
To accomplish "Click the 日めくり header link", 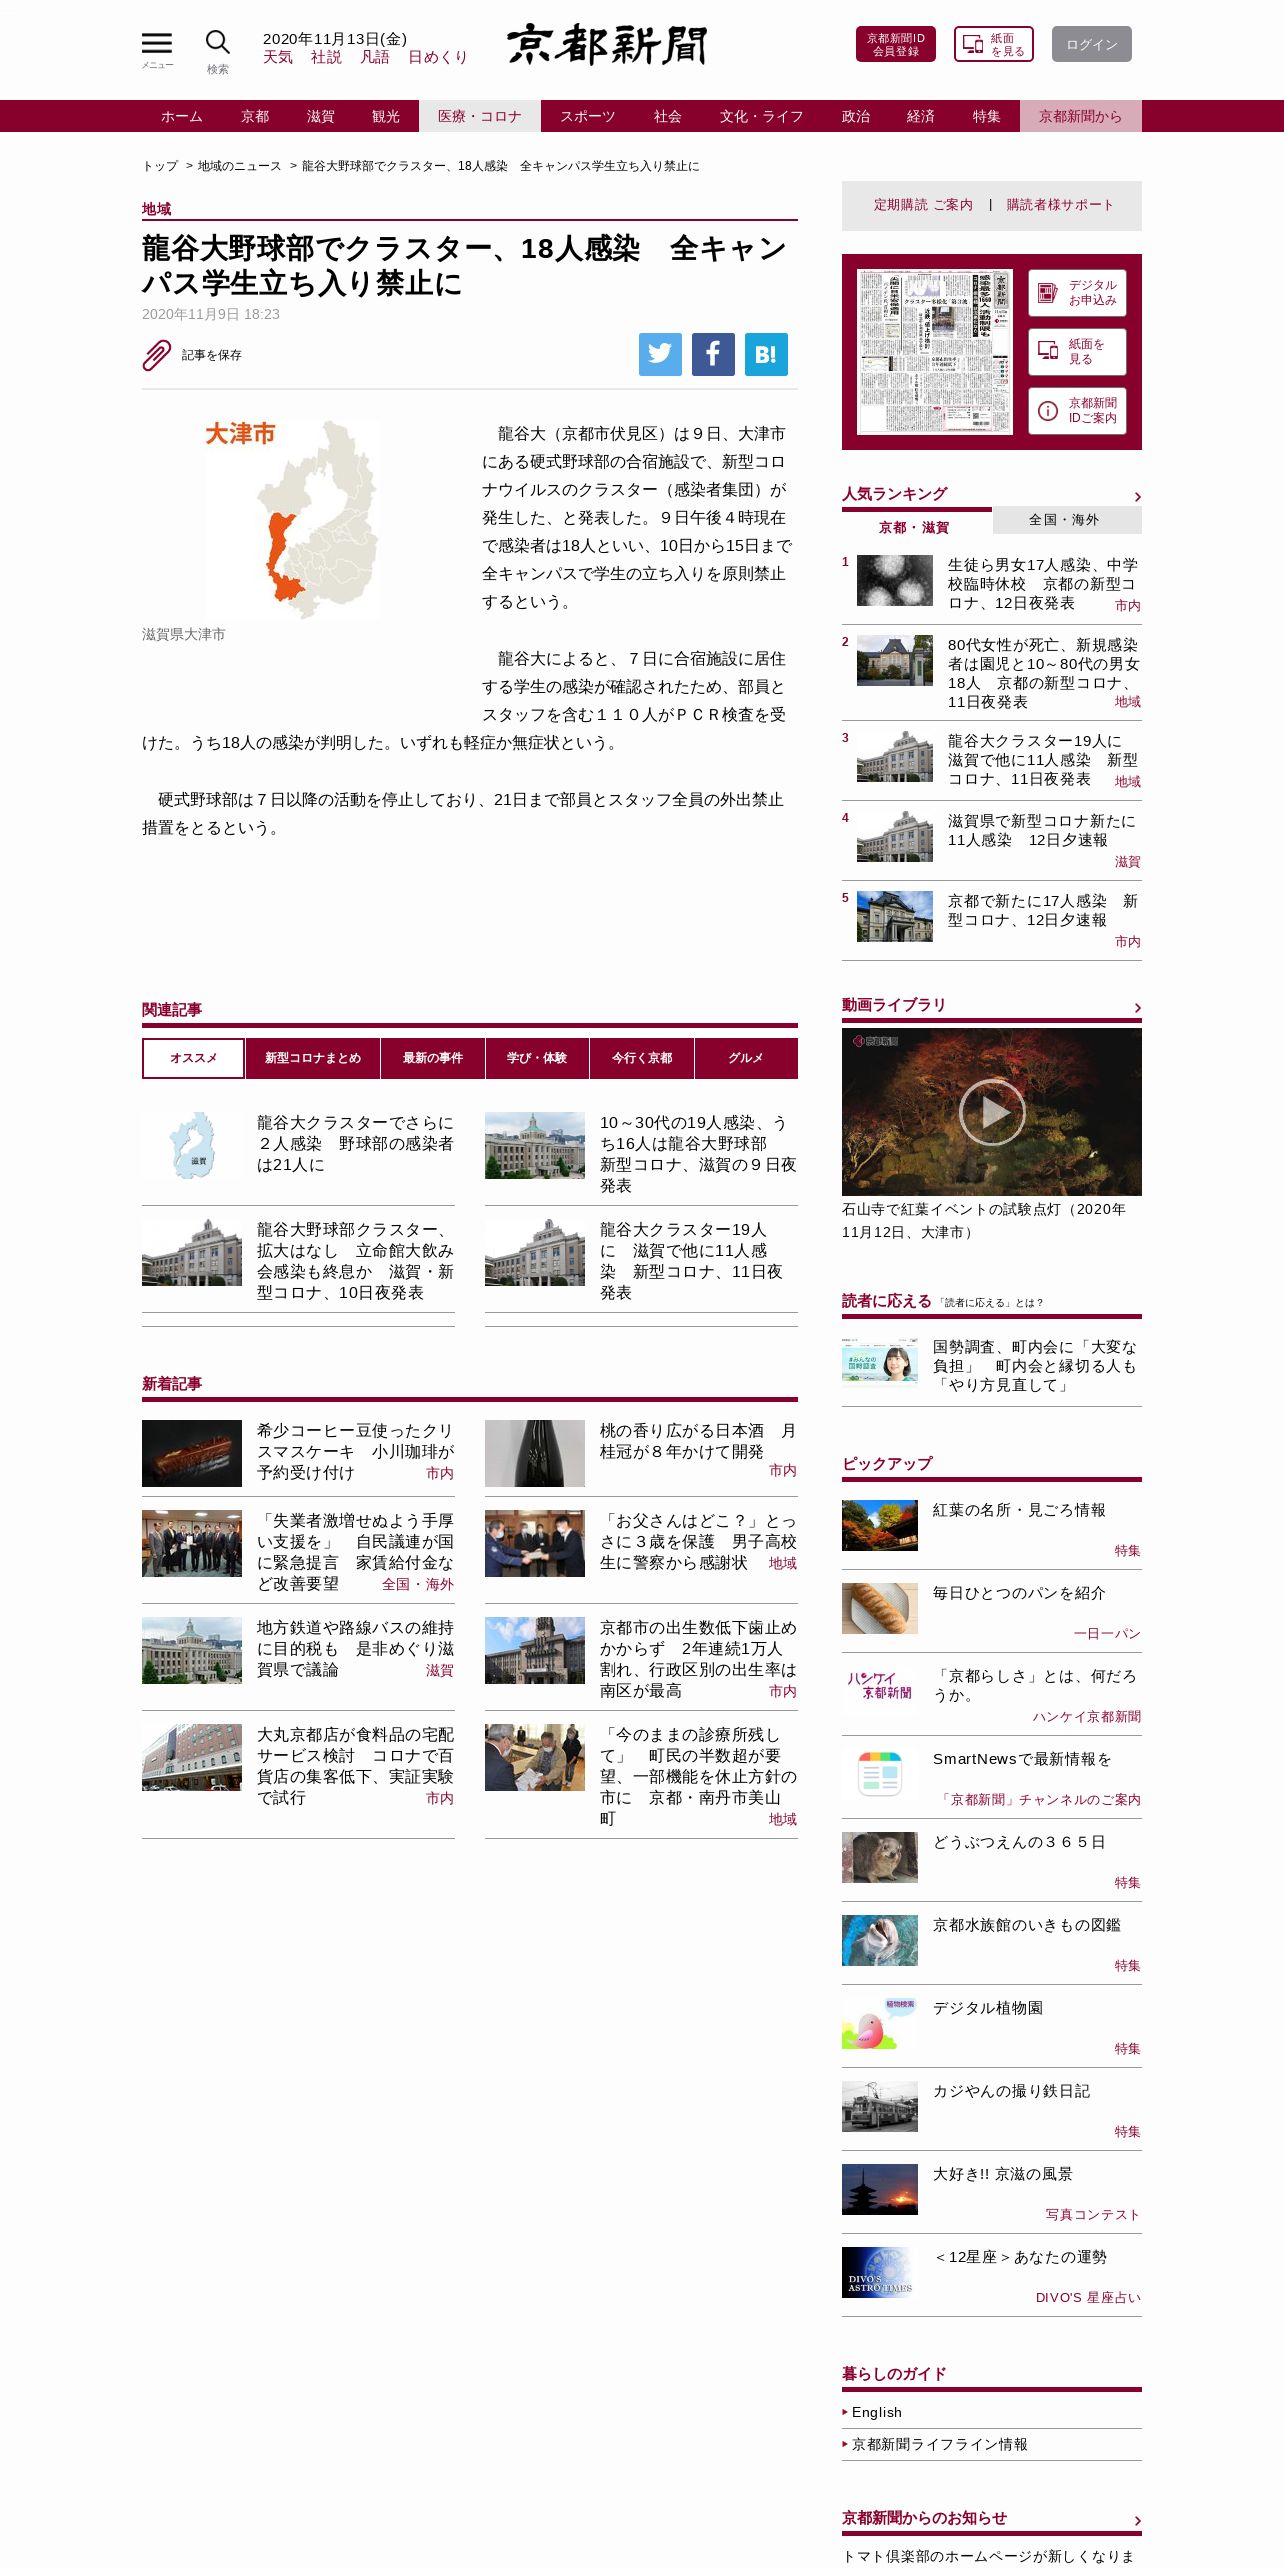I will click(x=438, y=57).
